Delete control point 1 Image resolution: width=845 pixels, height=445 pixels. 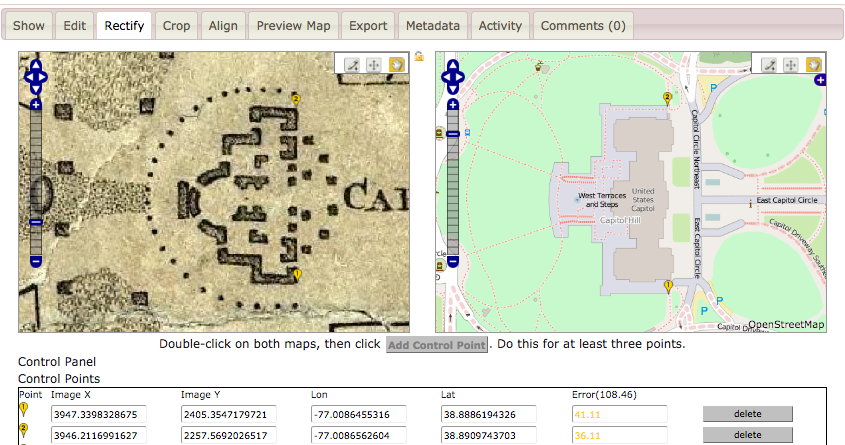(747, 414)
